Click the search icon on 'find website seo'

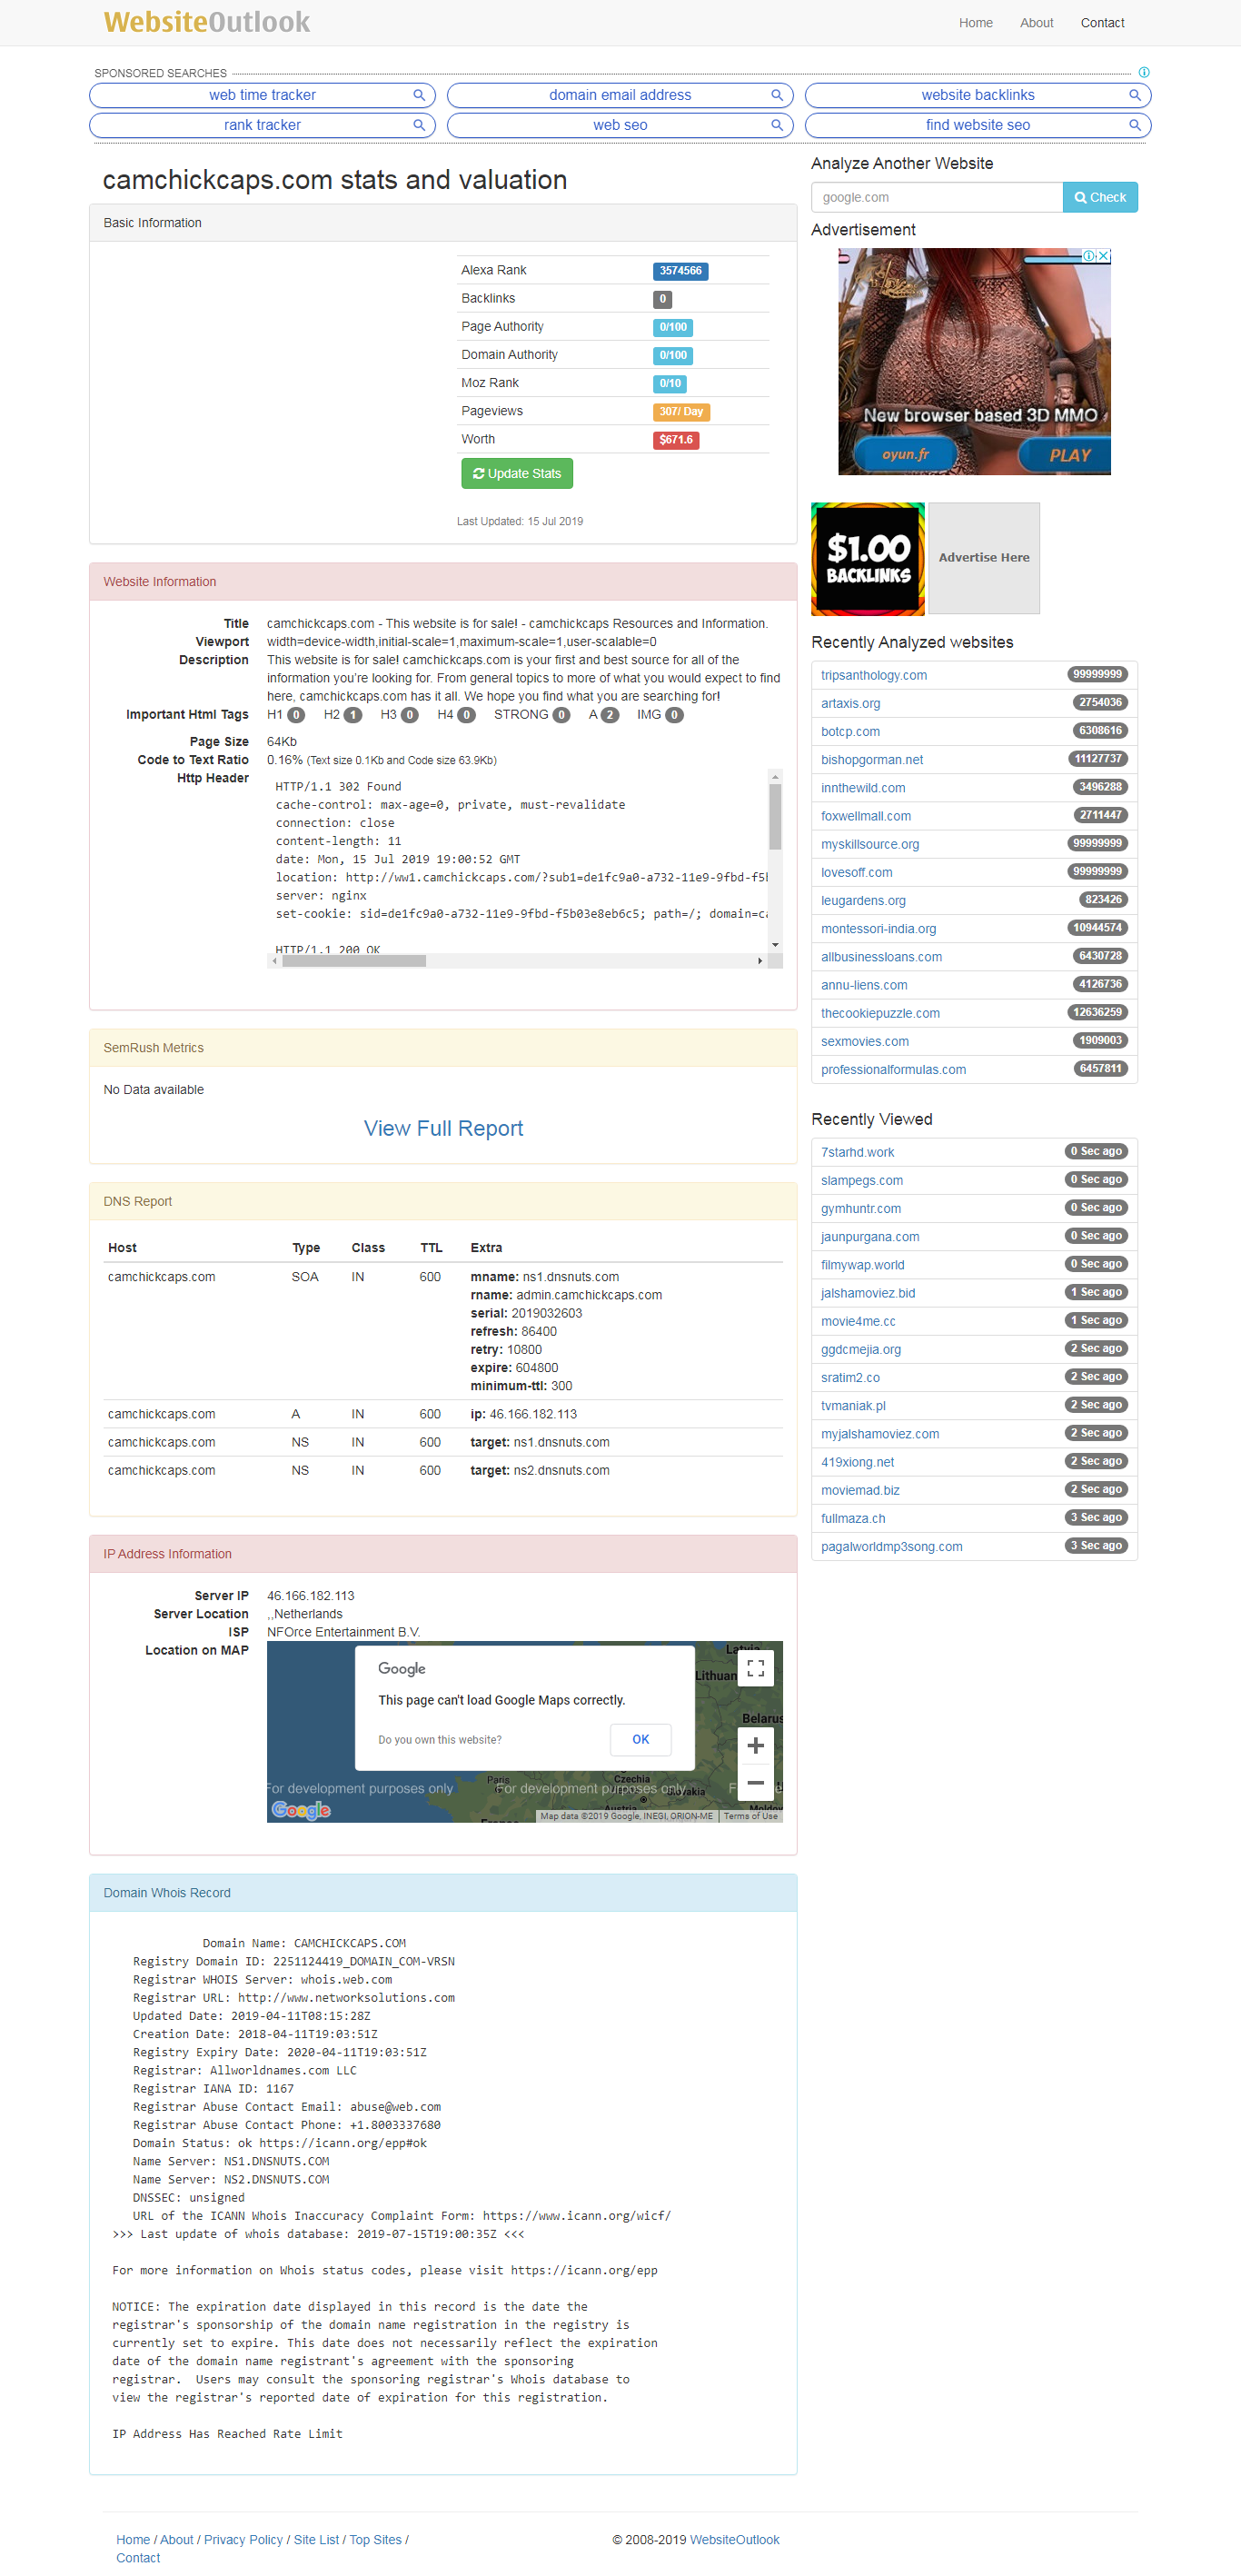click(1135, 125)
